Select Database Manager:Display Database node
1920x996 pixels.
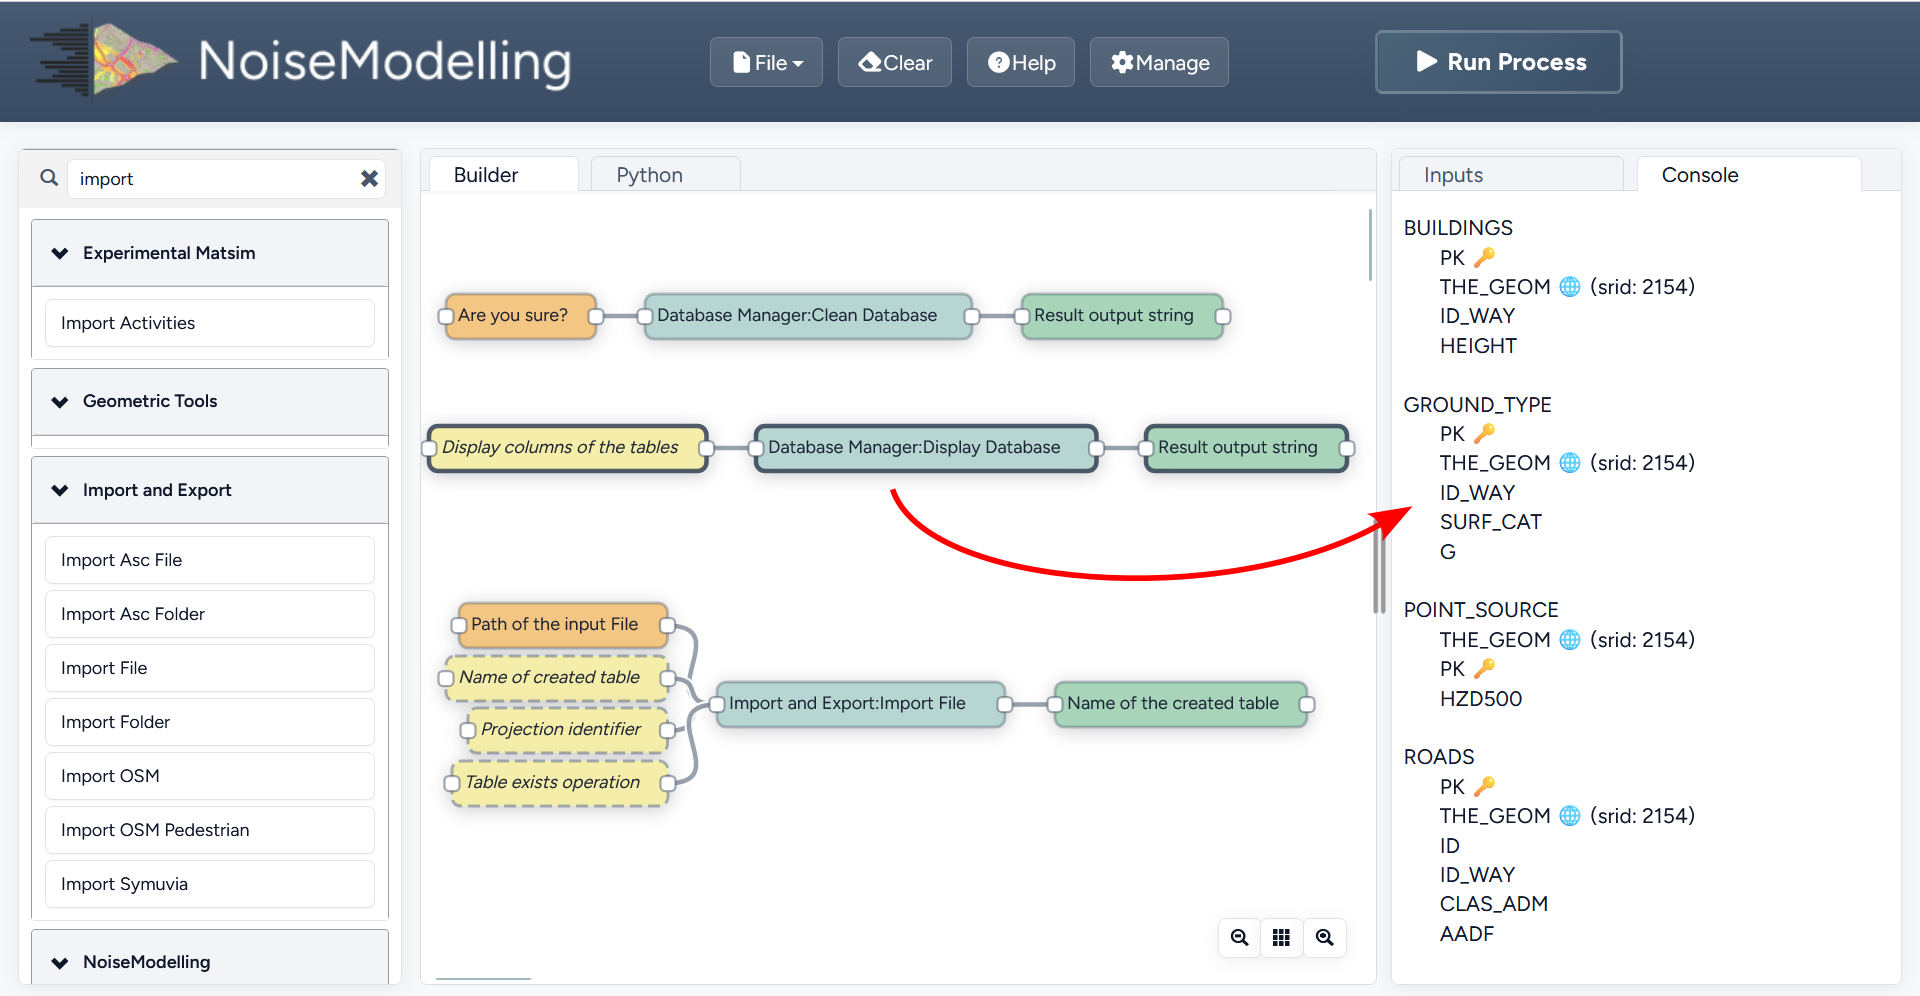[x=926, y=448]
